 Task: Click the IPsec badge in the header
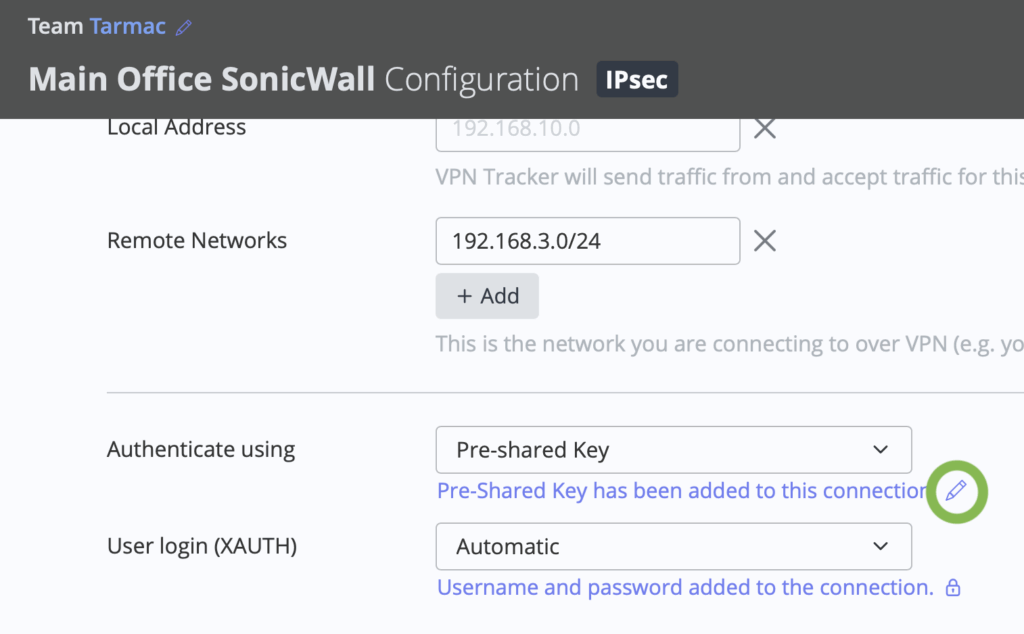point(637,80)
